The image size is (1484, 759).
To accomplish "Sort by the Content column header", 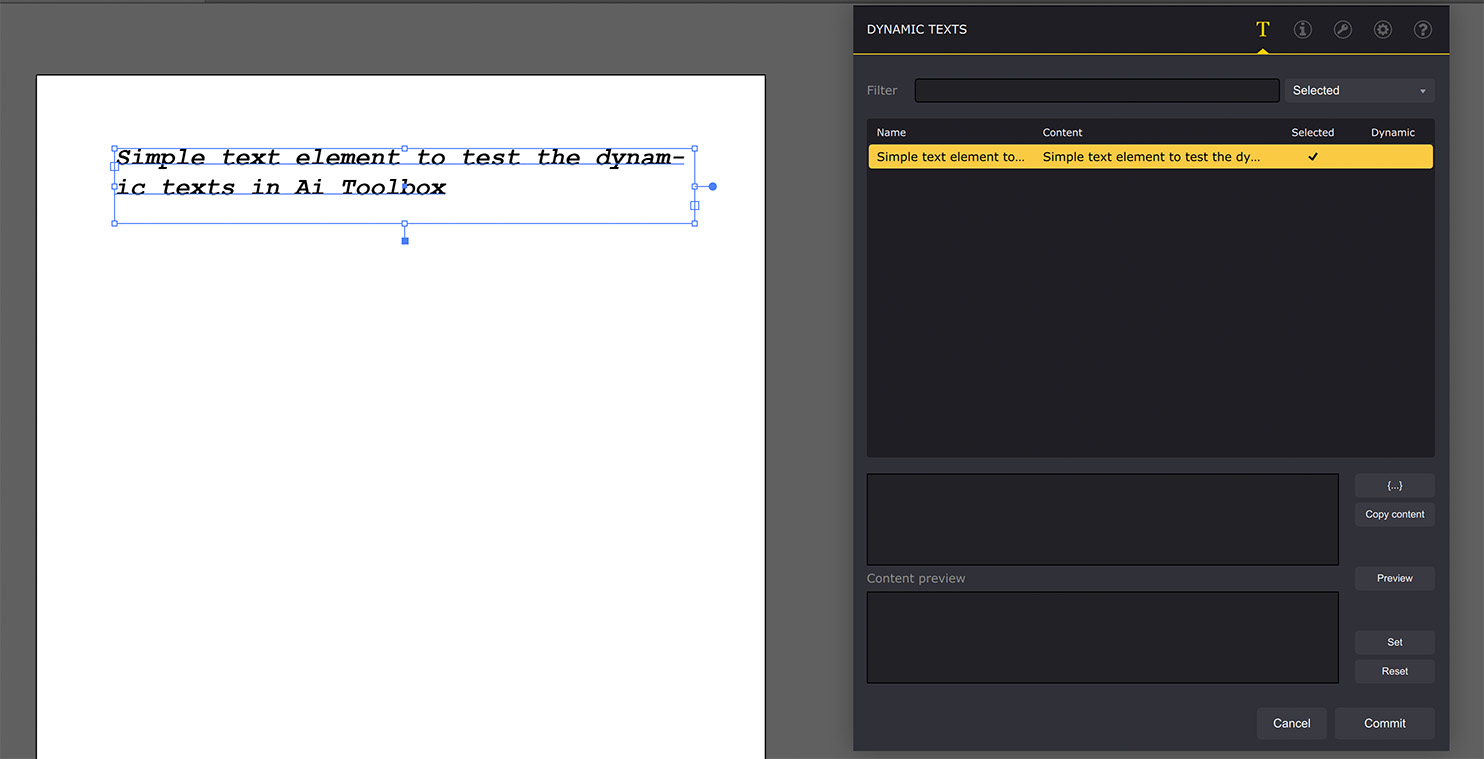I will tap(1062, 132).
